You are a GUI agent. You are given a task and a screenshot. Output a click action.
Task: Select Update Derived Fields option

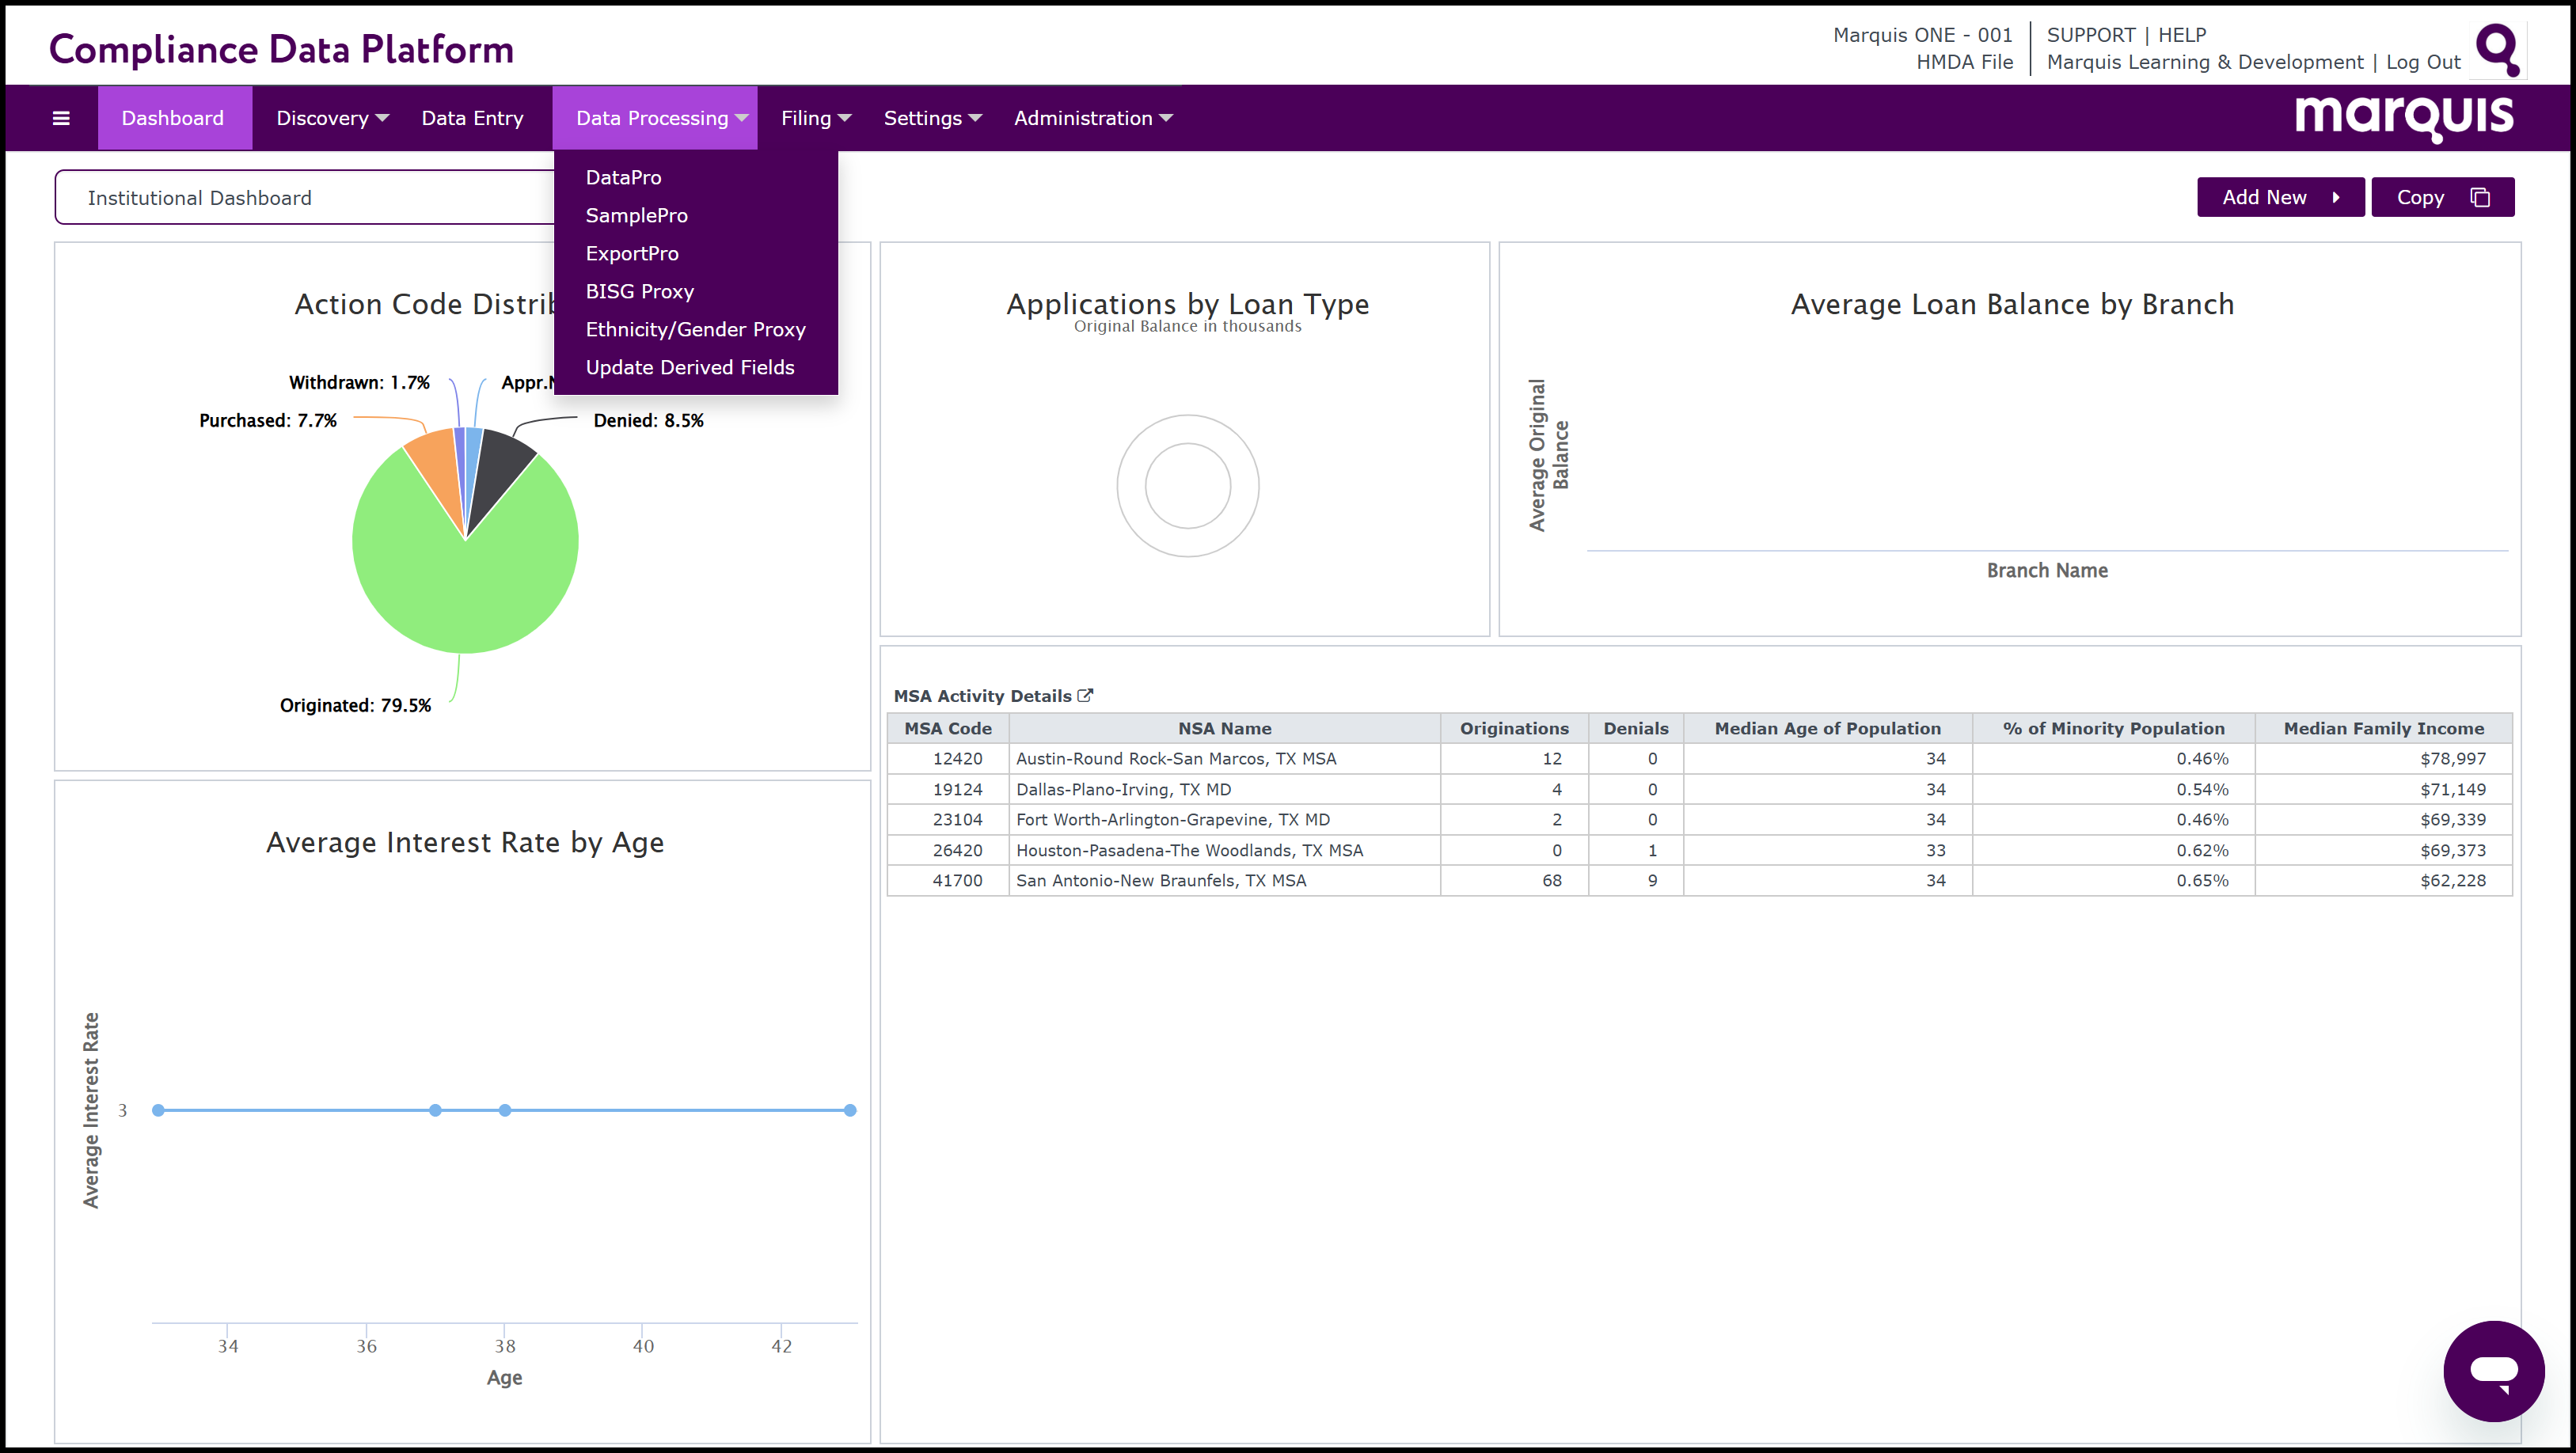coord(689,367)
